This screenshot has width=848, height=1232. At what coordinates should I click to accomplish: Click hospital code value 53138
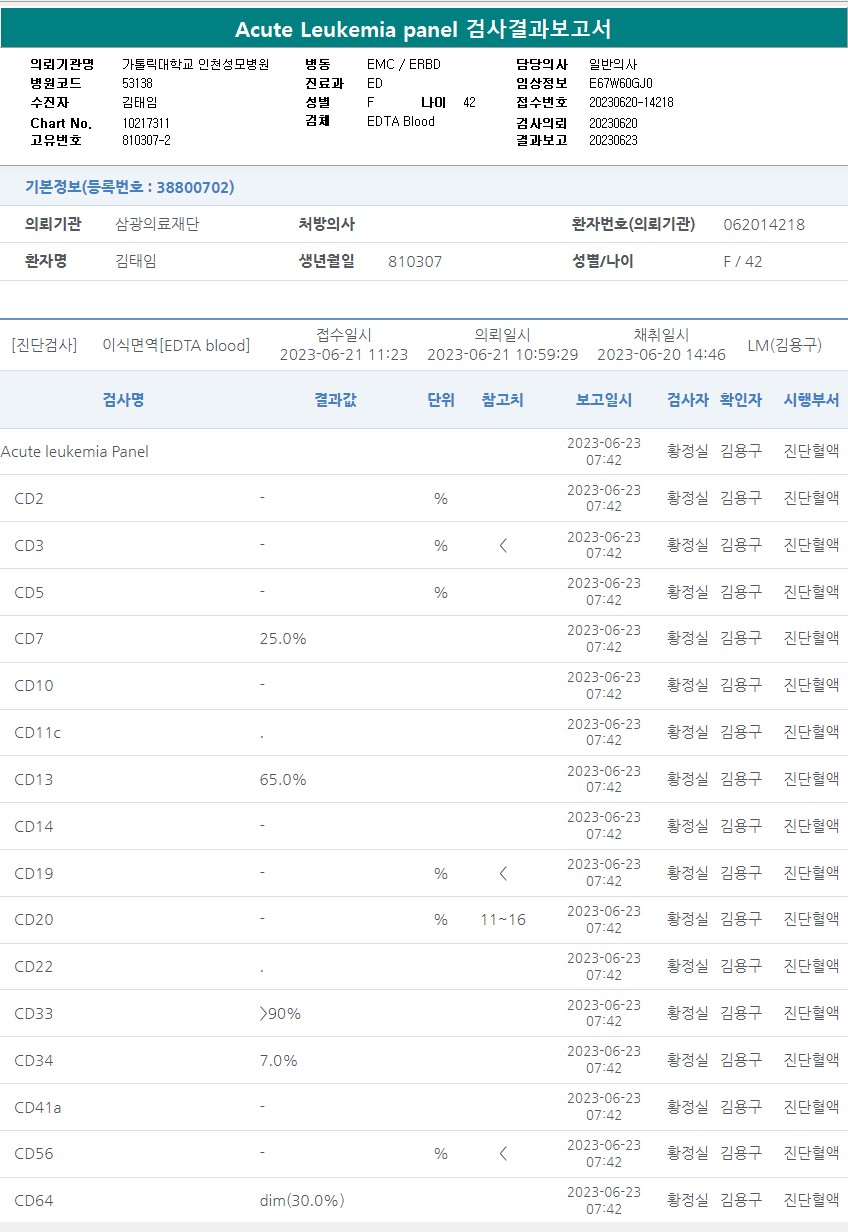[x=137, y=83]
